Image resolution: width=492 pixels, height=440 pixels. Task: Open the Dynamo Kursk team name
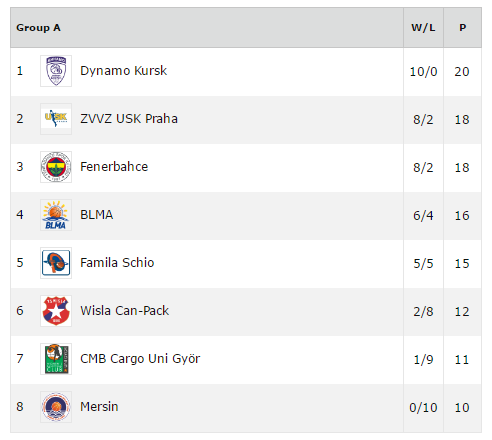[x=123, y=71]
